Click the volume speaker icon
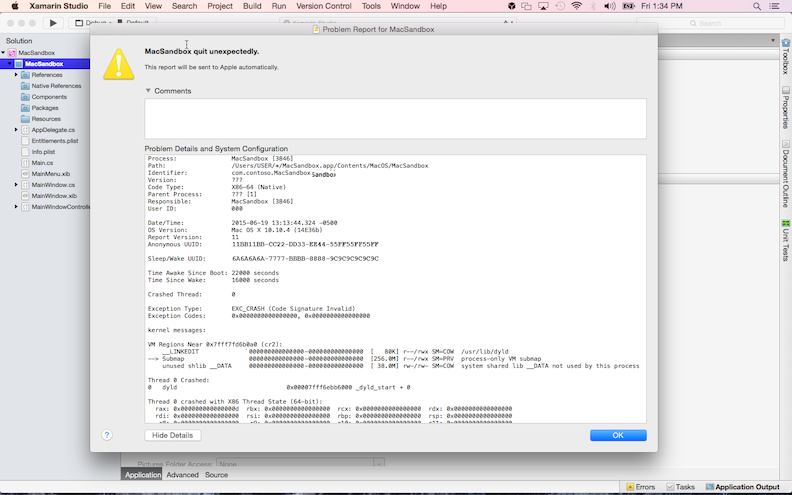Viewport: 792px width, 495px height. pos(610,6)
